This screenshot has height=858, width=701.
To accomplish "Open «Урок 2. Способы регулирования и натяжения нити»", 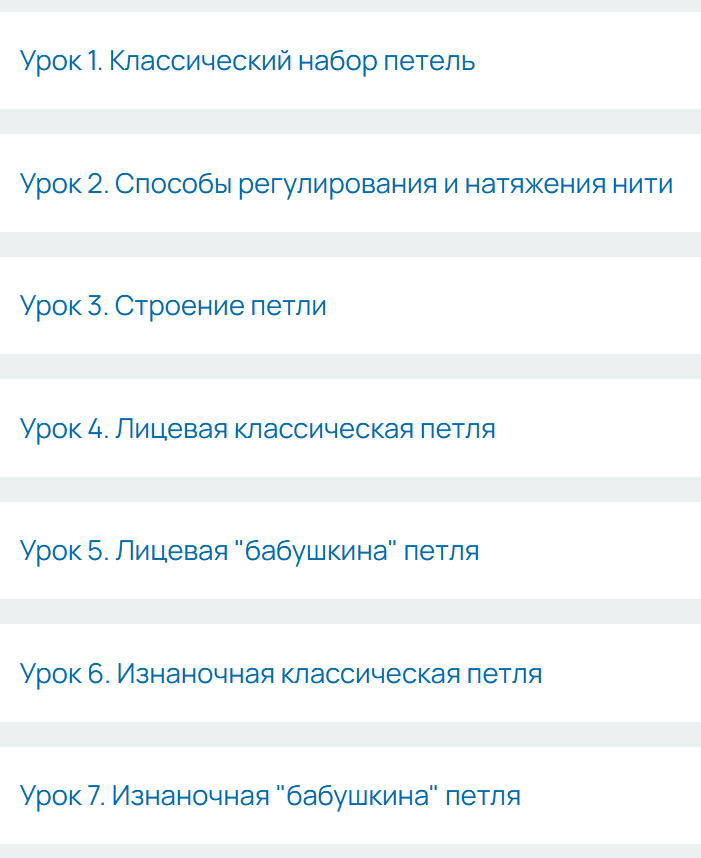I will point(346,184).
